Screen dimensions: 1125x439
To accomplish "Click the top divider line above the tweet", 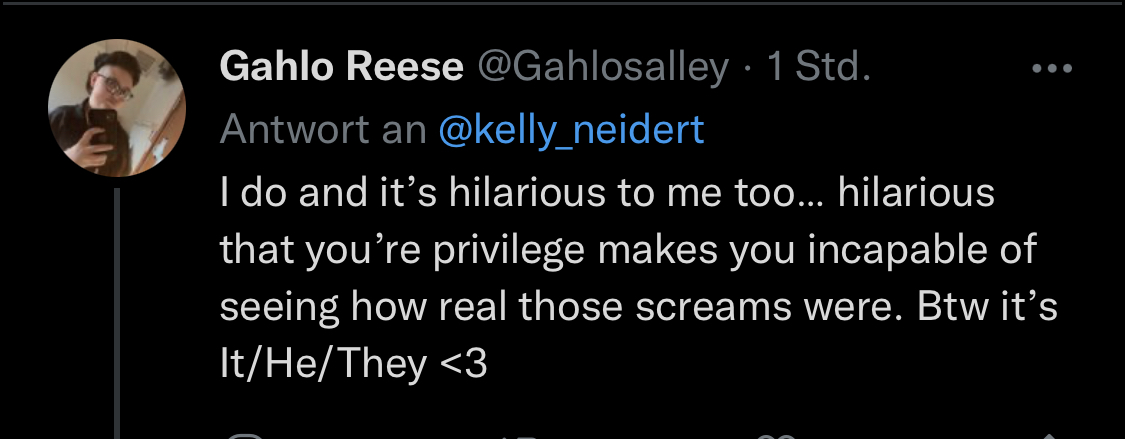I will click(x=562, y=3).
